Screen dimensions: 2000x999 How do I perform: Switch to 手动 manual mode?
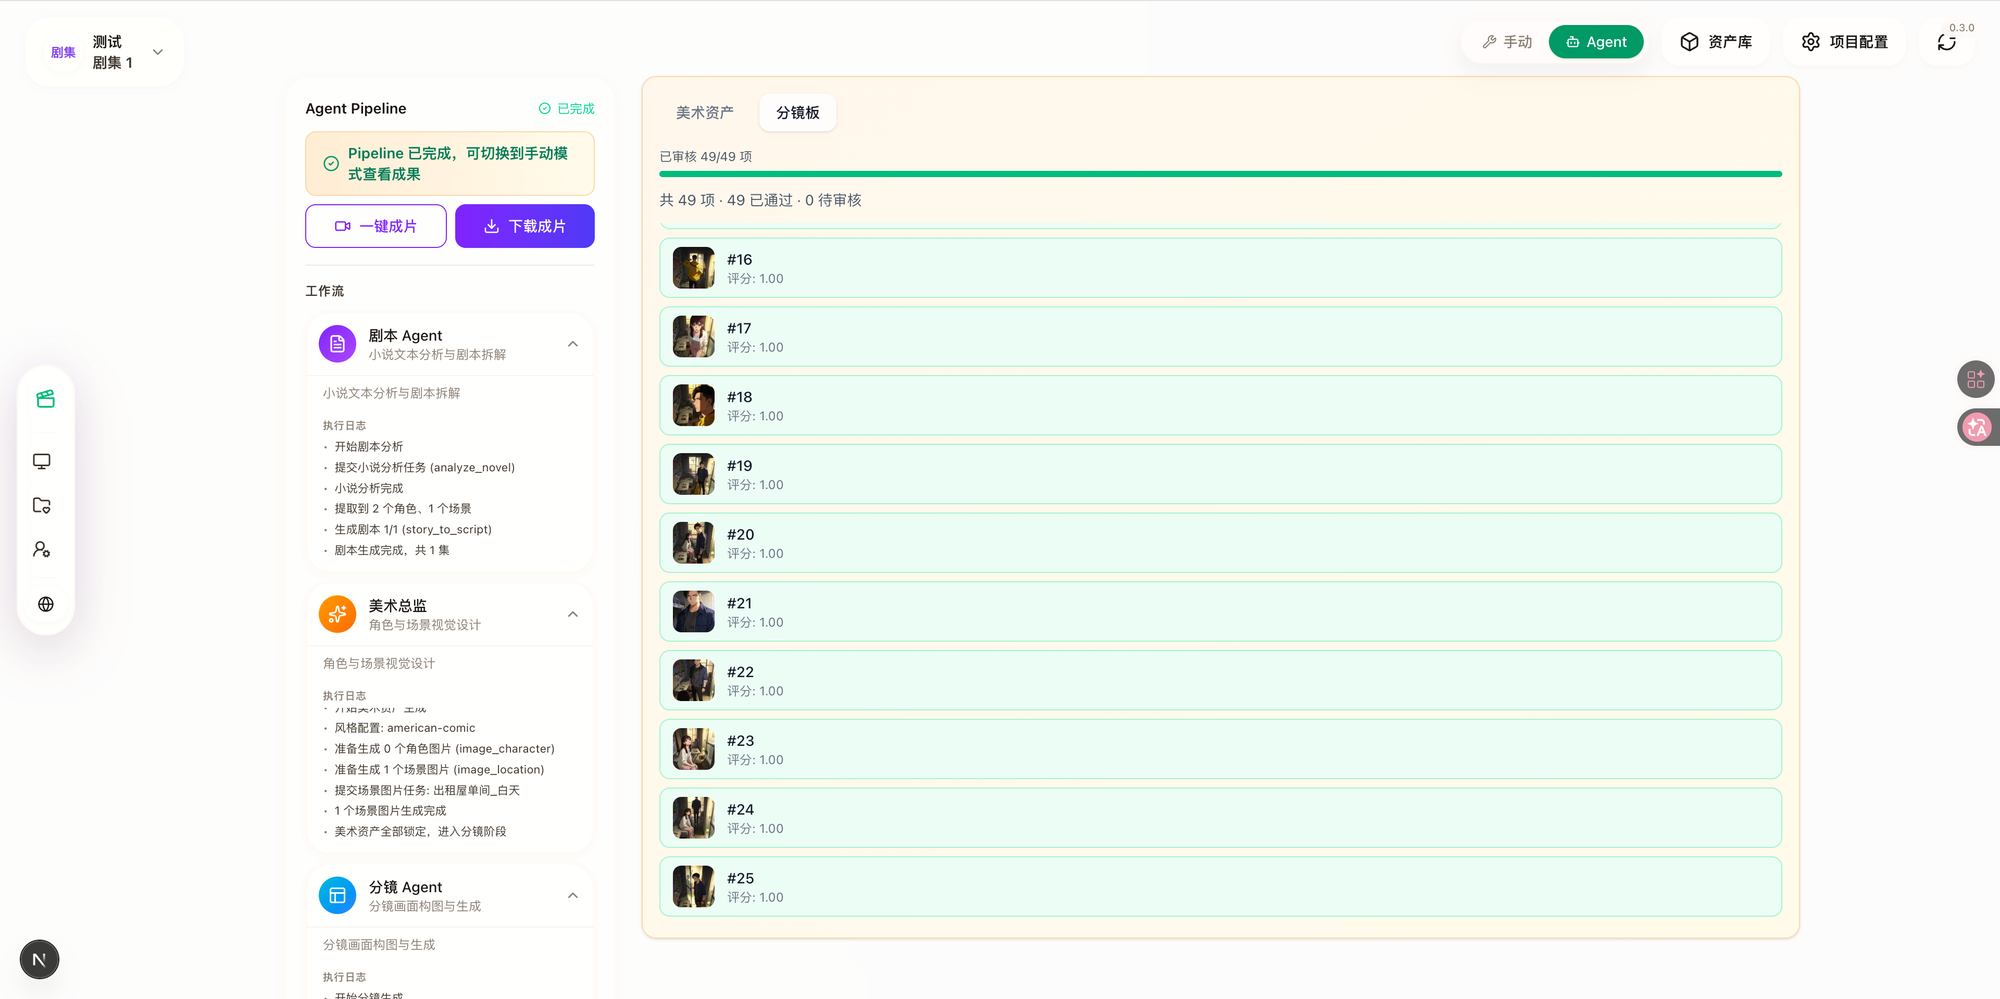pyautogui.click(x=1507, y=42)
